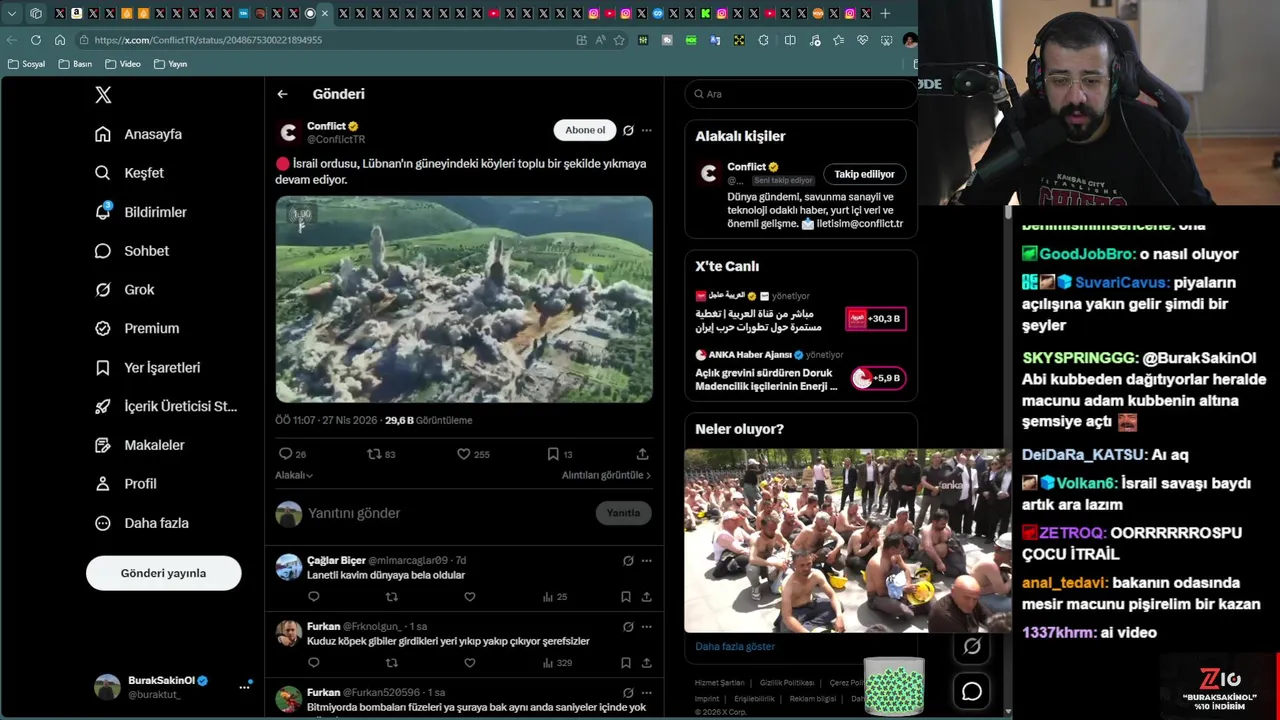Go back with the Gönderi back arrow

click(282, 94)
